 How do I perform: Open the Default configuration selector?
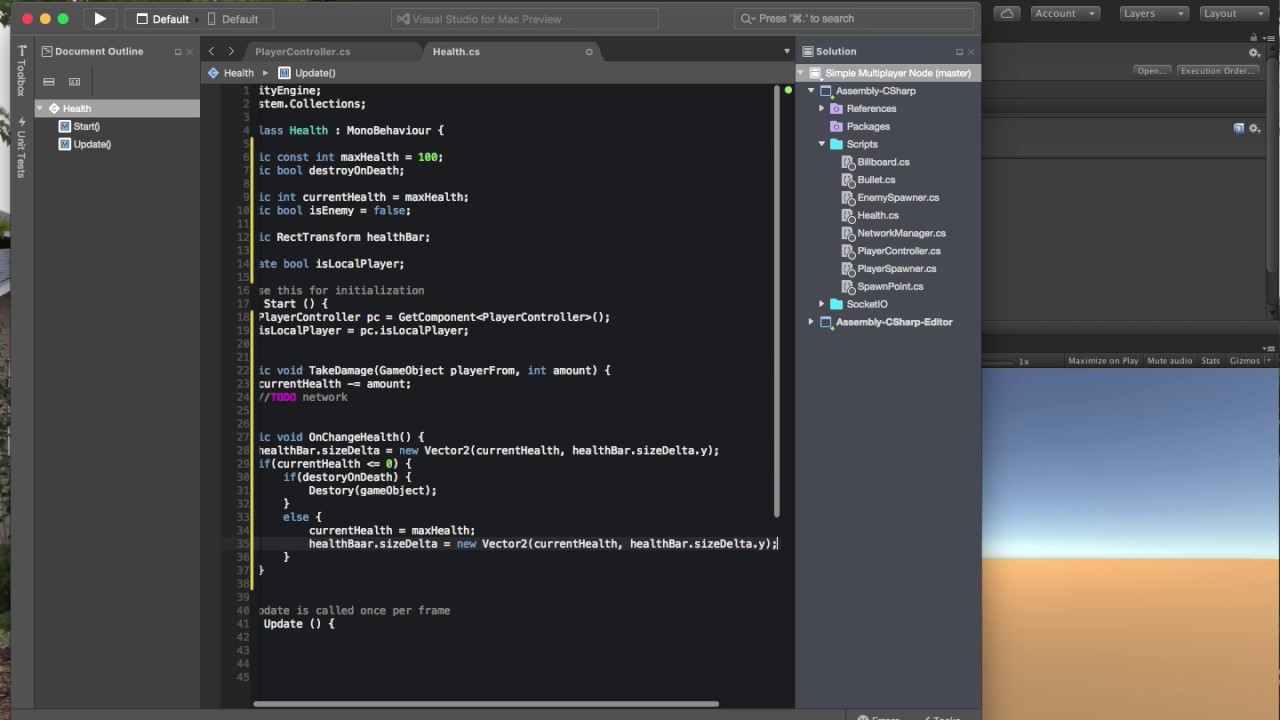(x=163, y=19)
